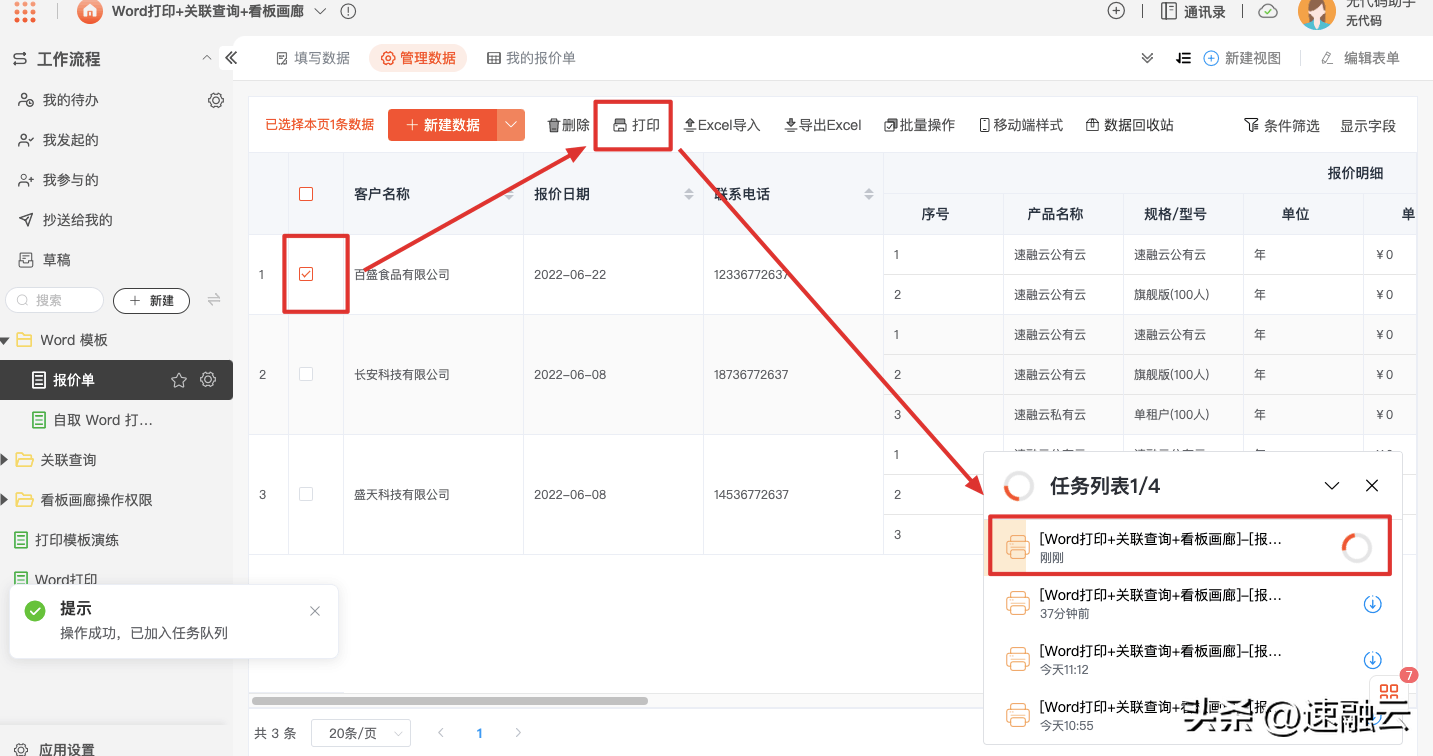Screen dimensions: 1433x756
Task: Open 批量操作 batch operations
Action: (x=920, y=125)
